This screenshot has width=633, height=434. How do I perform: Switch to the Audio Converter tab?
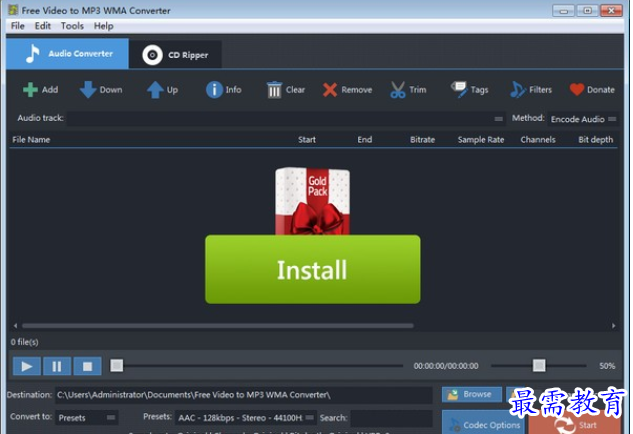point(67,54)
